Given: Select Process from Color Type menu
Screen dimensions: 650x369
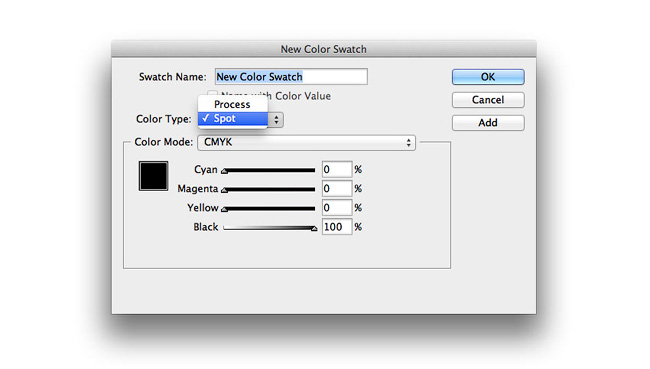Looking at the screenshot, I should (x=233, y=104).
